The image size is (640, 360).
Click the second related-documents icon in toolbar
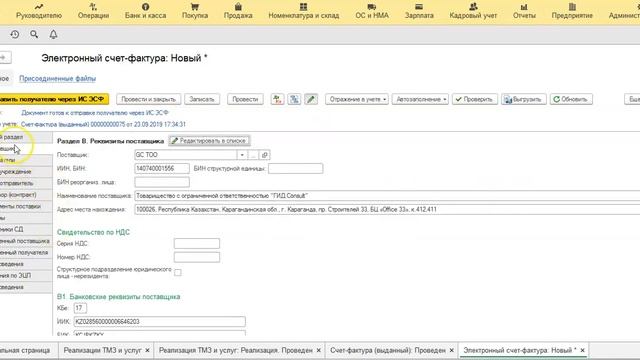pyautogui.click(x=294, y=99)
